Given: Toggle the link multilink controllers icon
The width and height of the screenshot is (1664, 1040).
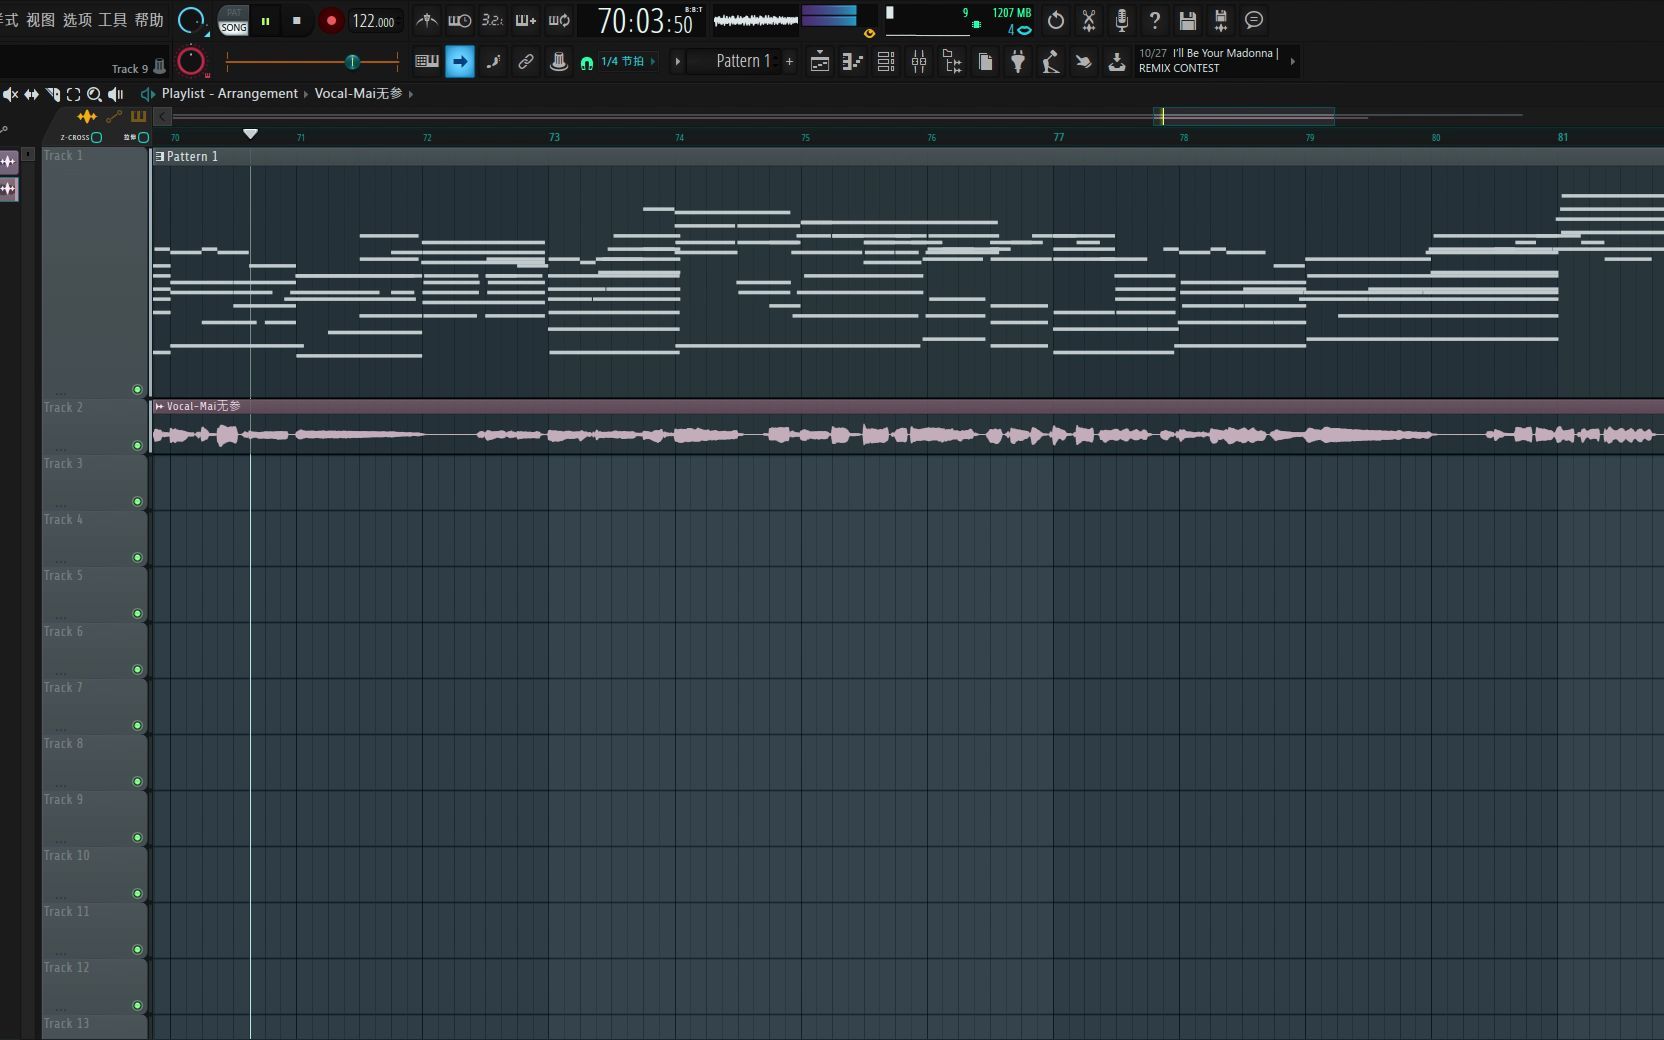Looking at the screenshot, I should pyautogui.click(x=526, y=62).
